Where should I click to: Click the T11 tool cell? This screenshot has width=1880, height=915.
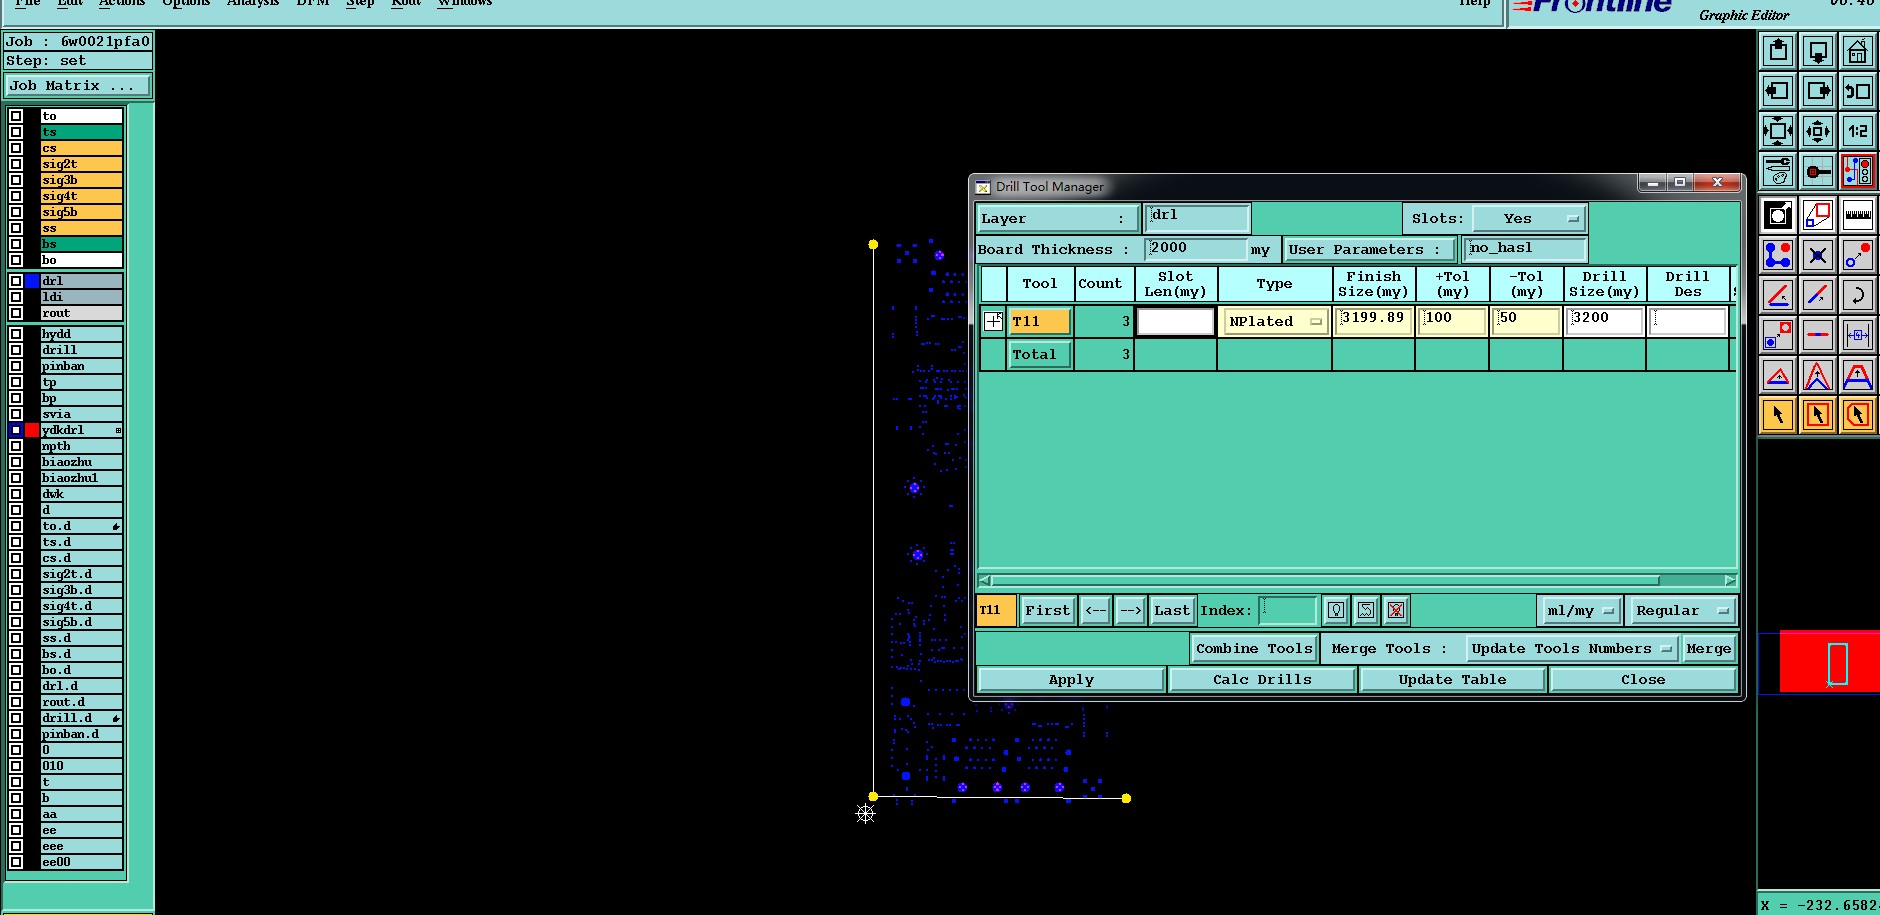pos(1040,321)
